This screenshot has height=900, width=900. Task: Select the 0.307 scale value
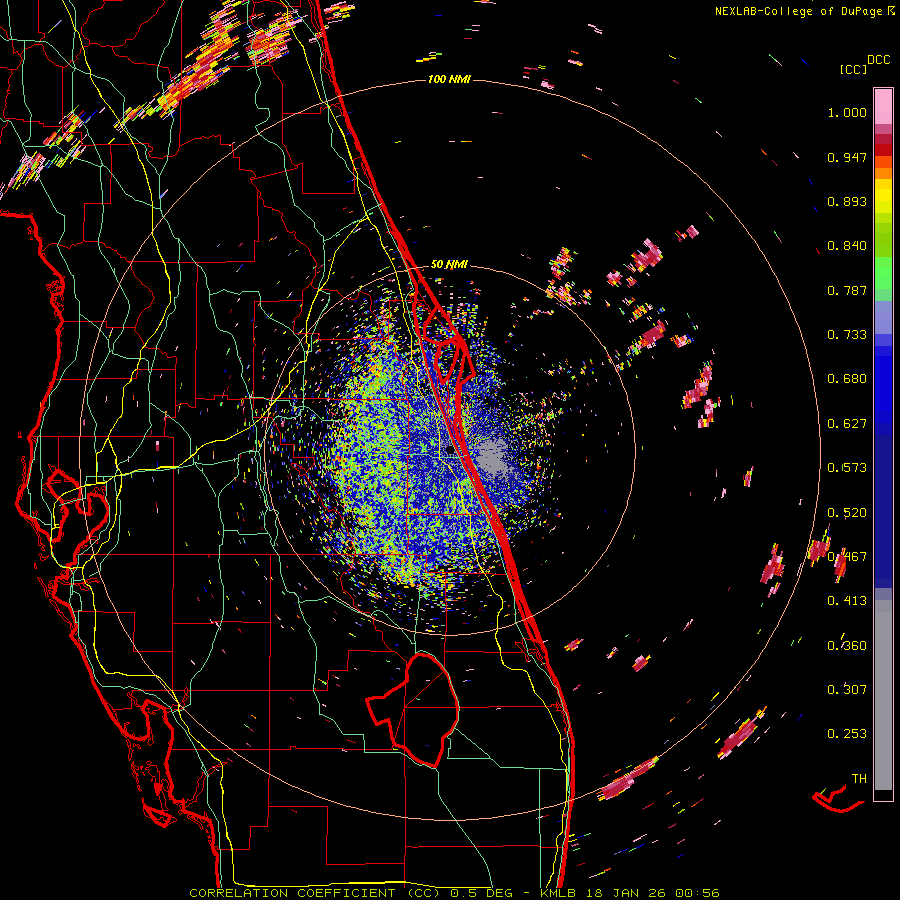click(847, 689)
